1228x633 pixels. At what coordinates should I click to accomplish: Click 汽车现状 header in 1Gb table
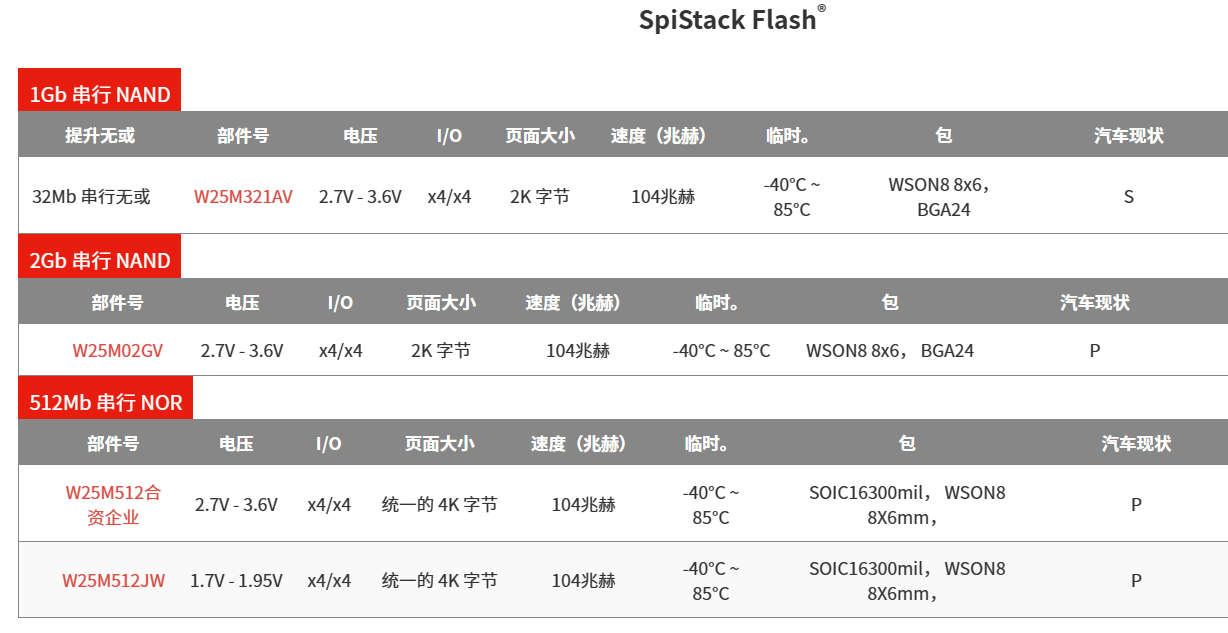pyautogui.click(x=1129, y=136)
